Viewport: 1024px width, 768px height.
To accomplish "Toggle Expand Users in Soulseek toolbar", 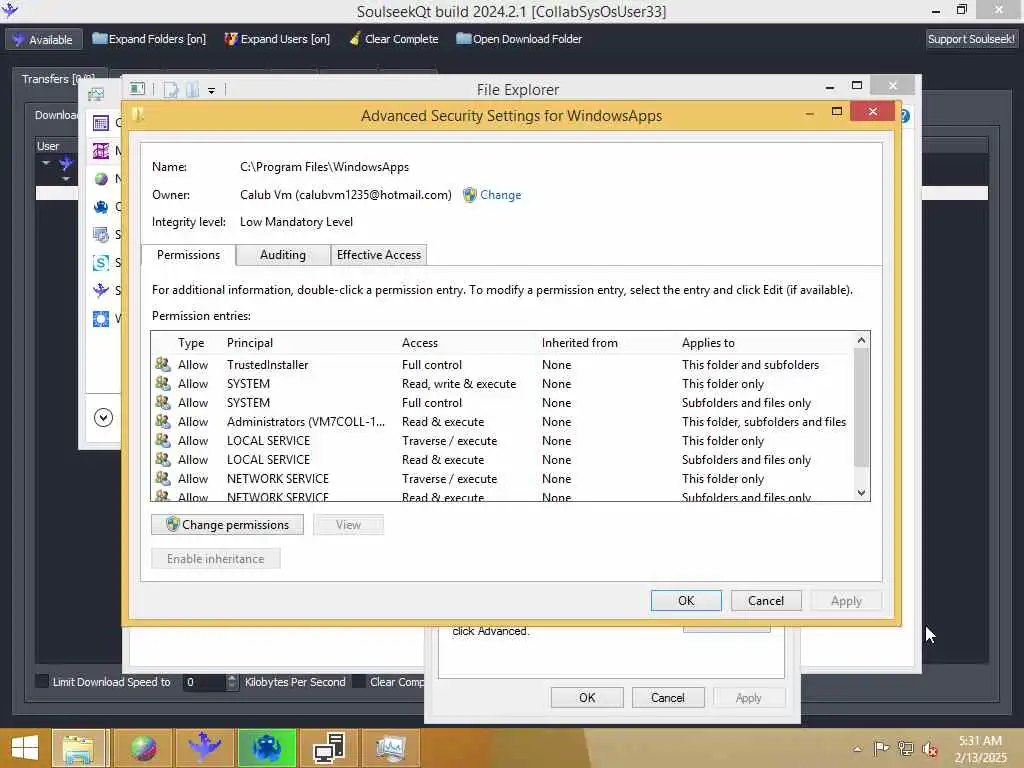I will point(277,39).
